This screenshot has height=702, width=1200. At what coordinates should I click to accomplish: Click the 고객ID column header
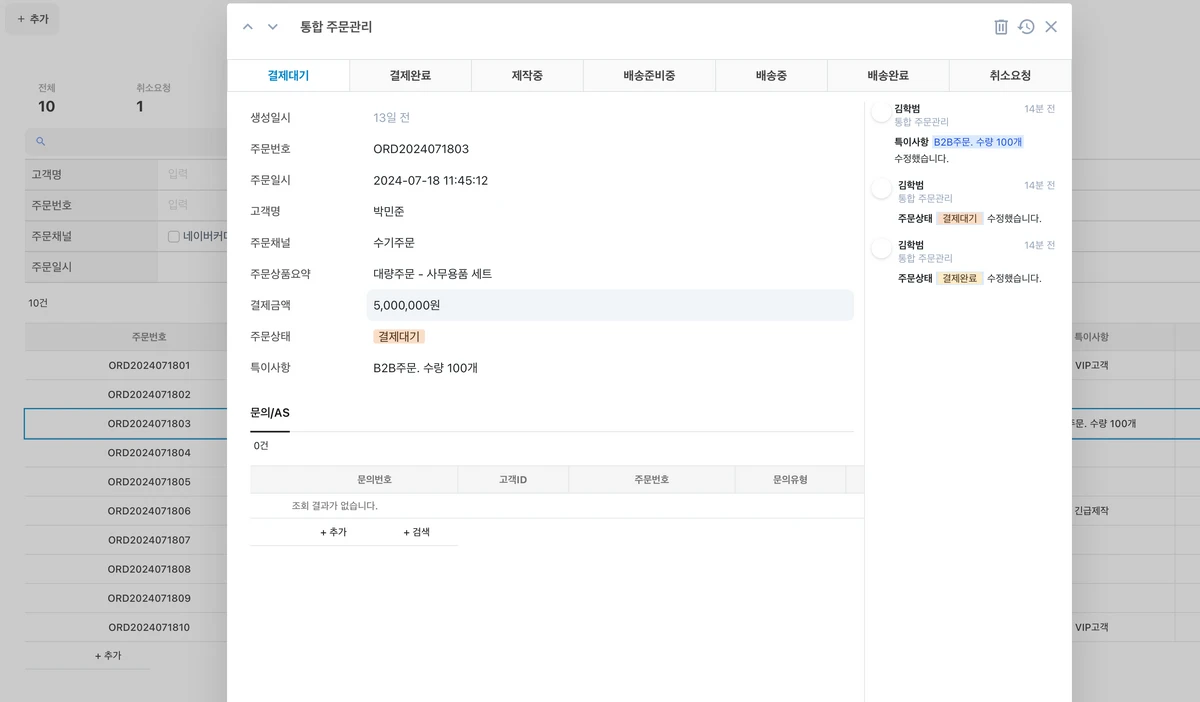point(513,480)
